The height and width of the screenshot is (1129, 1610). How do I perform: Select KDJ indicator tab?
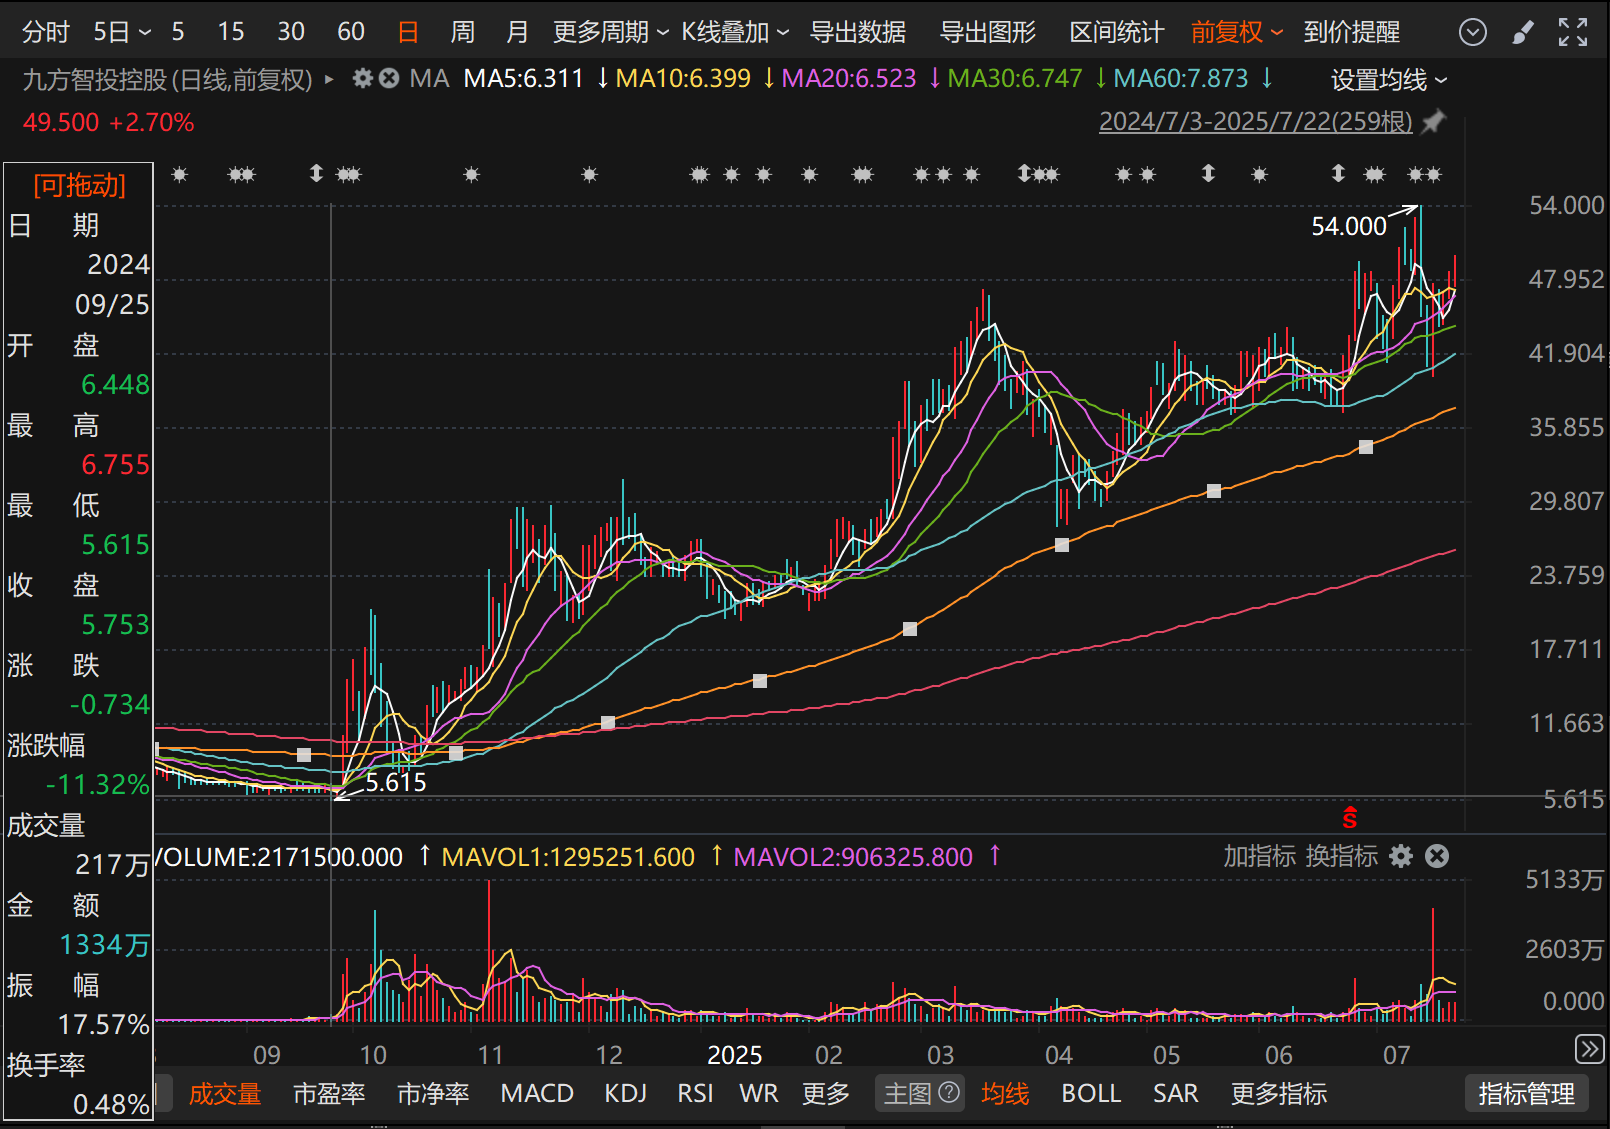pos(626,1093)
